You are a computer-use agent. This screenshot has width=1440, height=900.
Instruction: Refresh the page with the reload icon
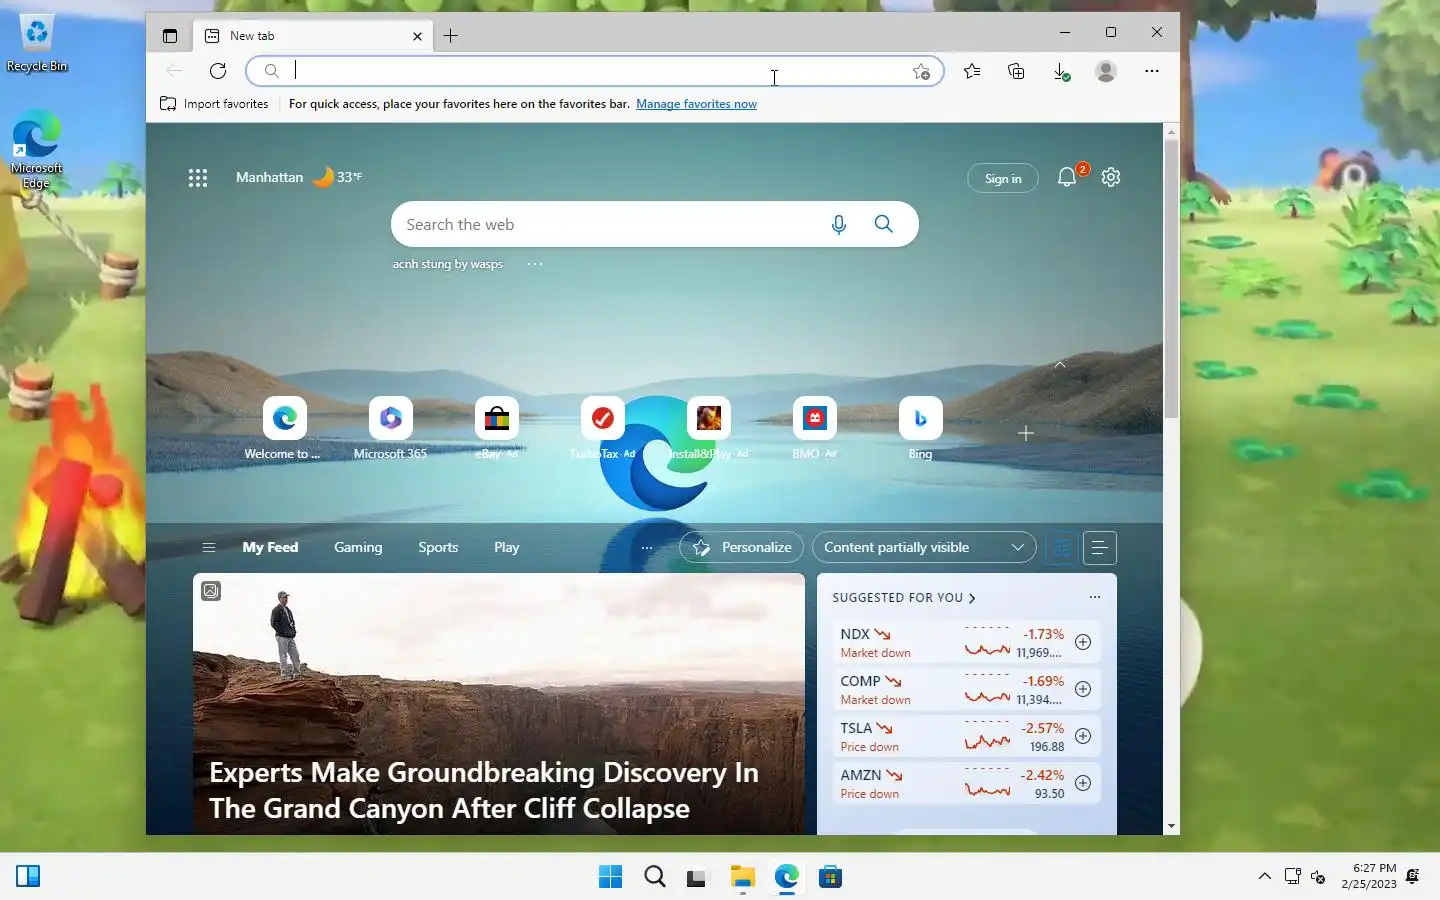218,71
